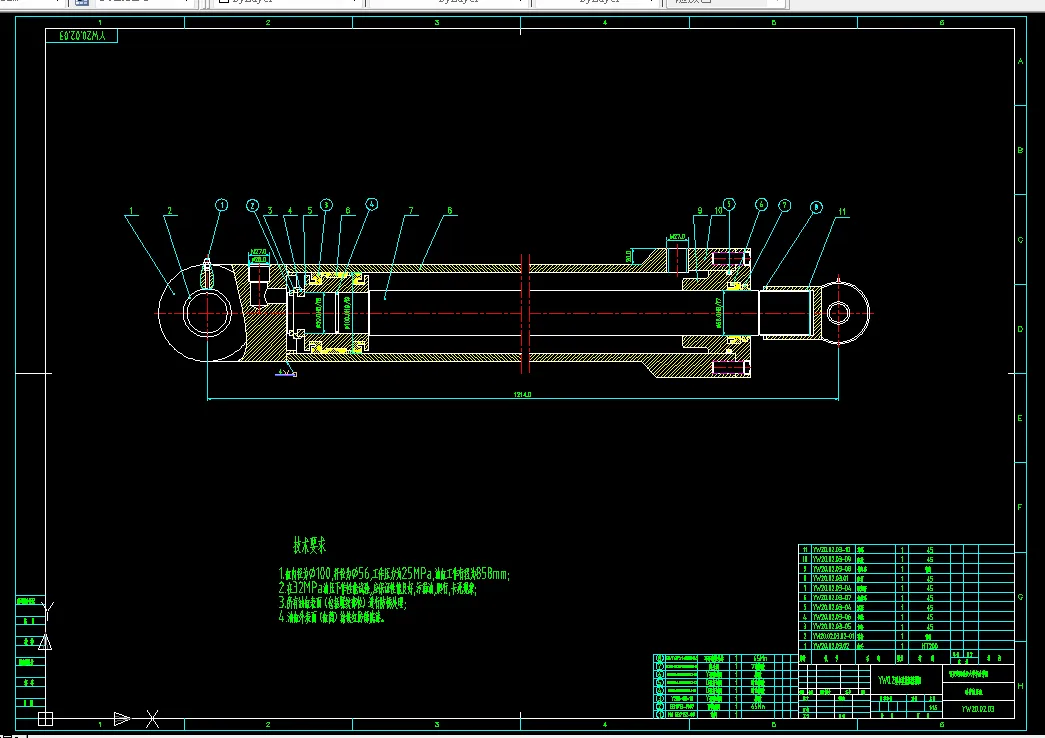
Task: Expand the linetype ByLayer dropdown
Action: (x=449, y=3)
